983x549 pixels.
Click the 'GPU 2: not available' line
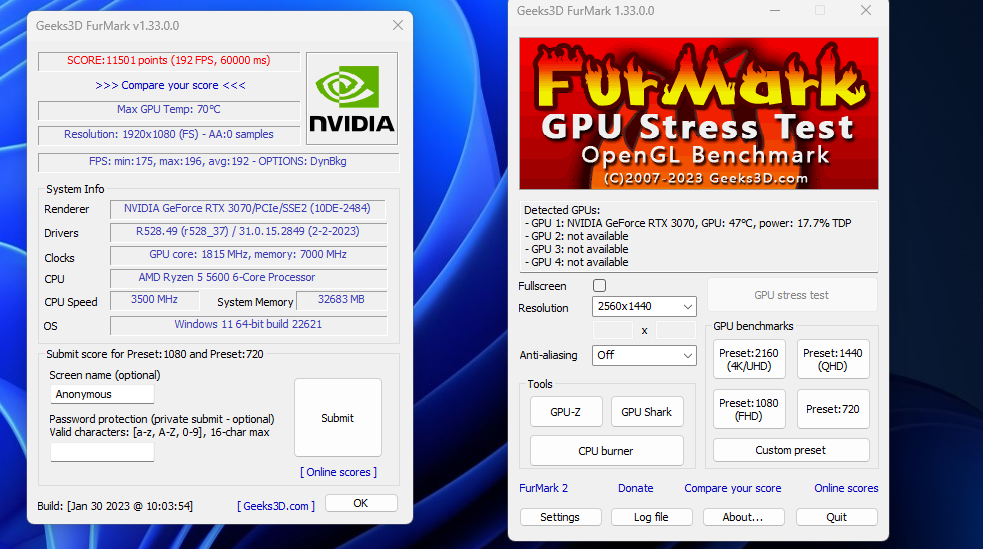(x=576, y=236)
